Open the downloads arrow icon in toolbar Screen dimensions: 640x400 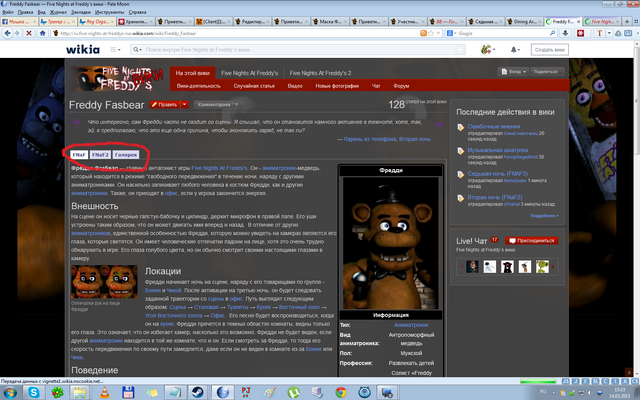coord(565,33)
